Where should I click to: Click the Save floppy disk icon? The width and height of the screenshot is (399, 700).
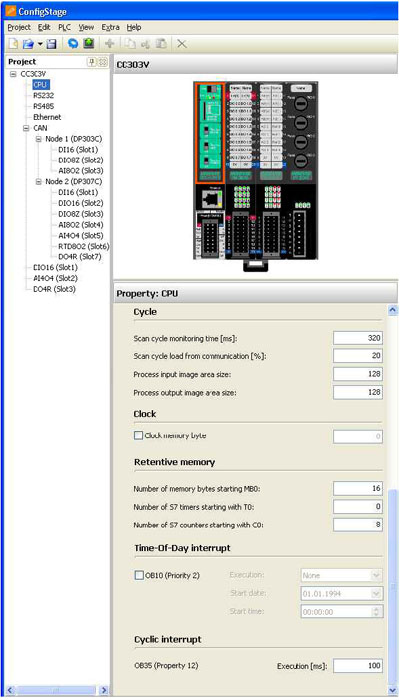point(51,44)
